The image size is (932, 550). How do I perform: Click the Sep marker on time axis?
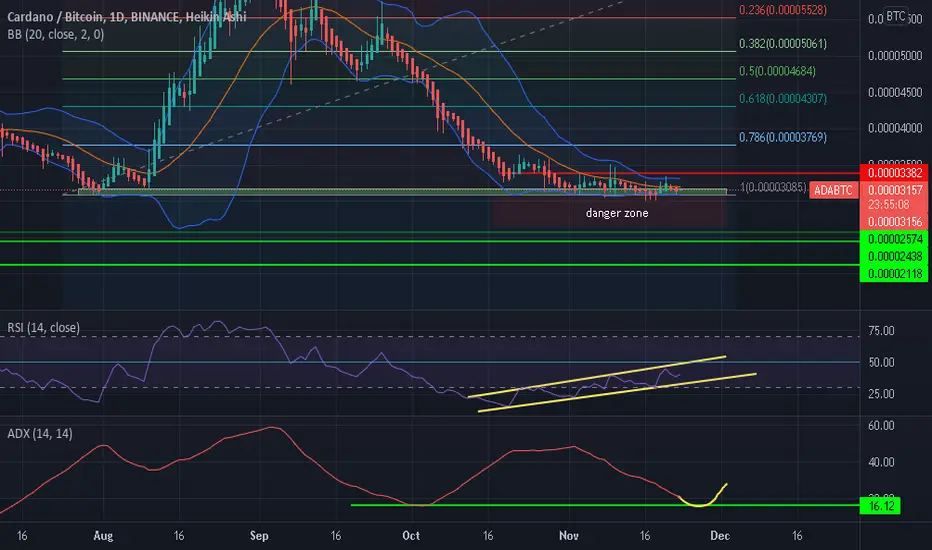click(259, 536)
